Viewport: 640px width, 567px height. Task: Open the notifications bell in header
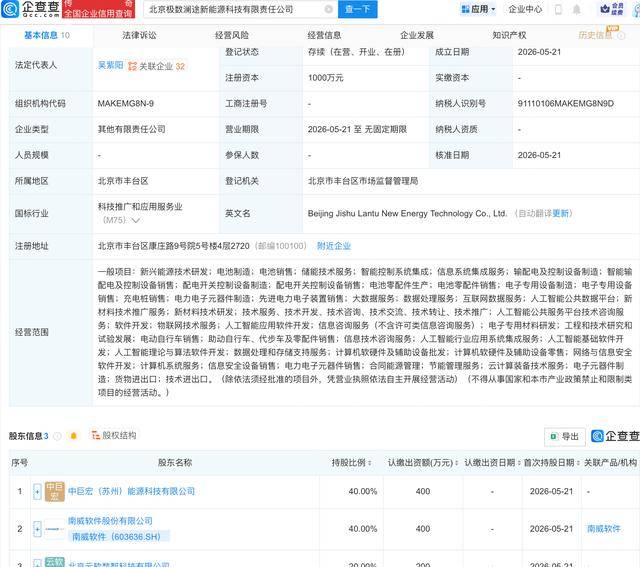[x=577, y=9]
